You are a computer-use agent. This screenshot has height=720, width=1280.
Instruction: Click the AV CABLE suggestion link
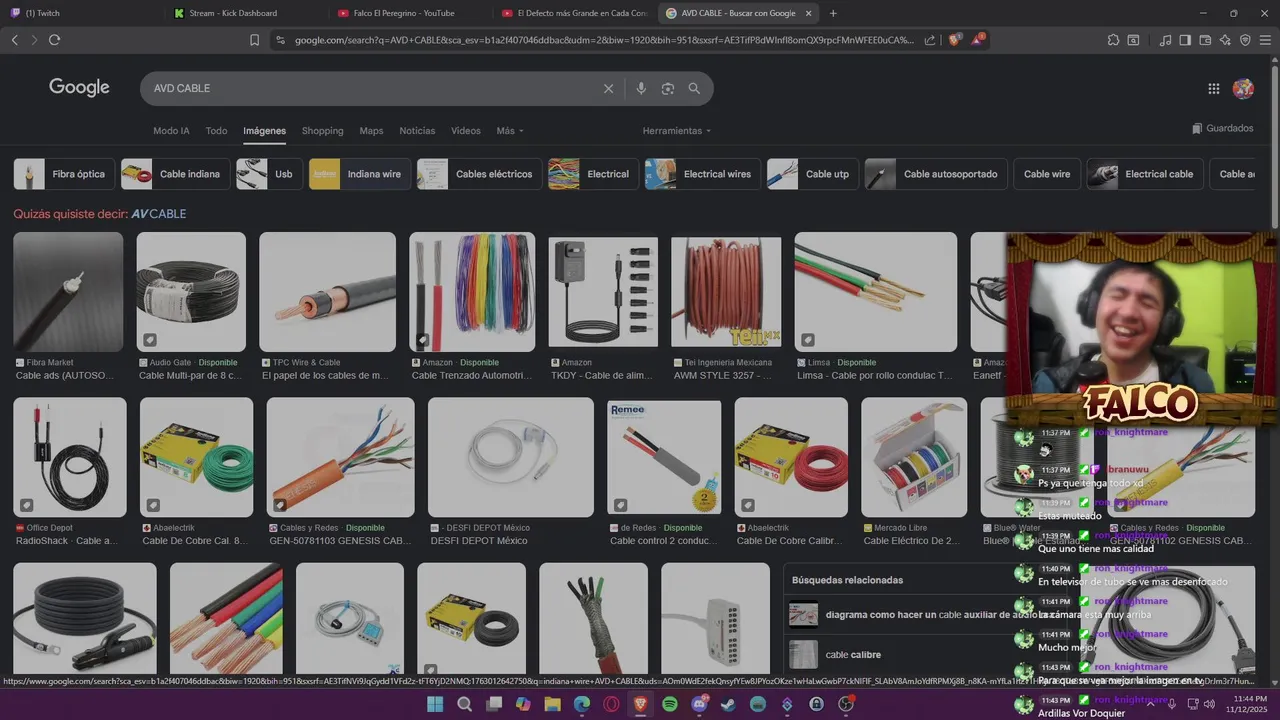point(158,214)
